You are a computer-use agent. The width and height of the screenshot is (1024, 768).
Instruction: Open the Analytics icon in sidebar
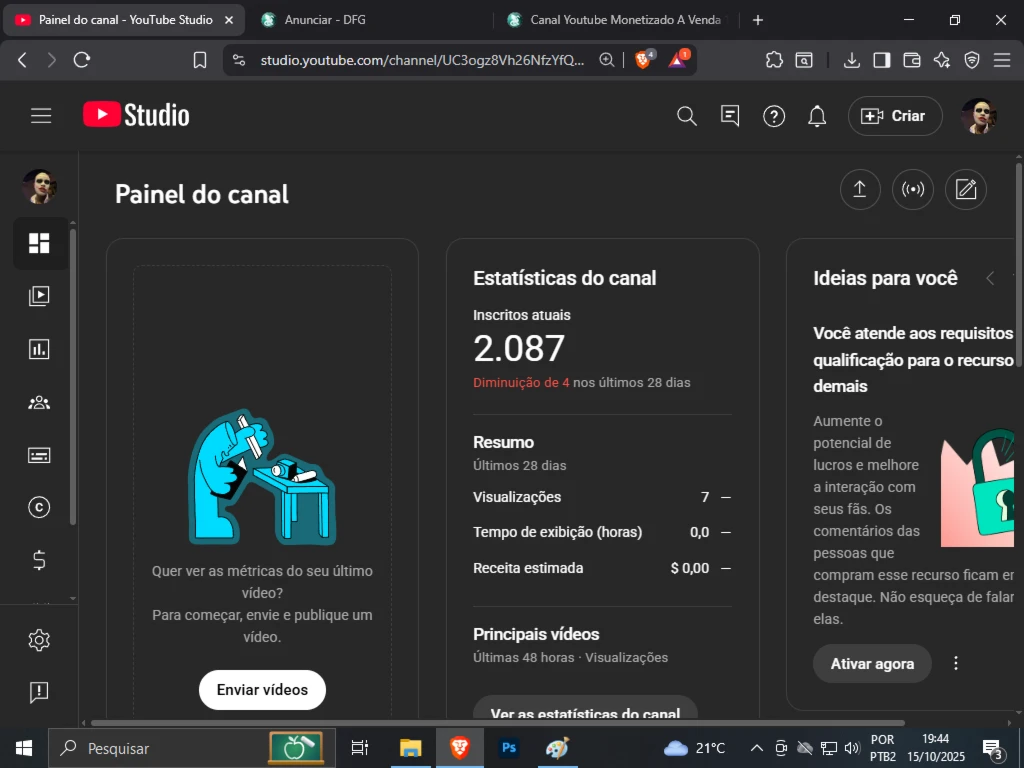point(39,349)
